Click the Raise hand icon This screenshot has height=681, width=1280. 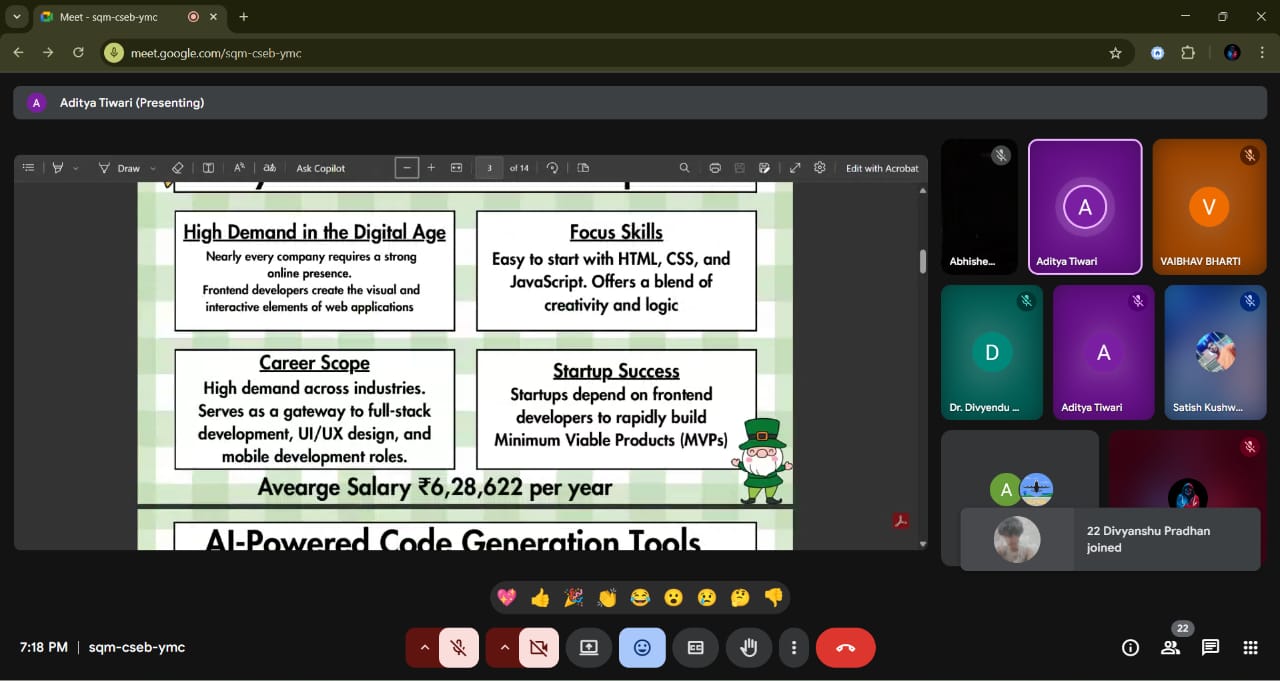point(748,648)
